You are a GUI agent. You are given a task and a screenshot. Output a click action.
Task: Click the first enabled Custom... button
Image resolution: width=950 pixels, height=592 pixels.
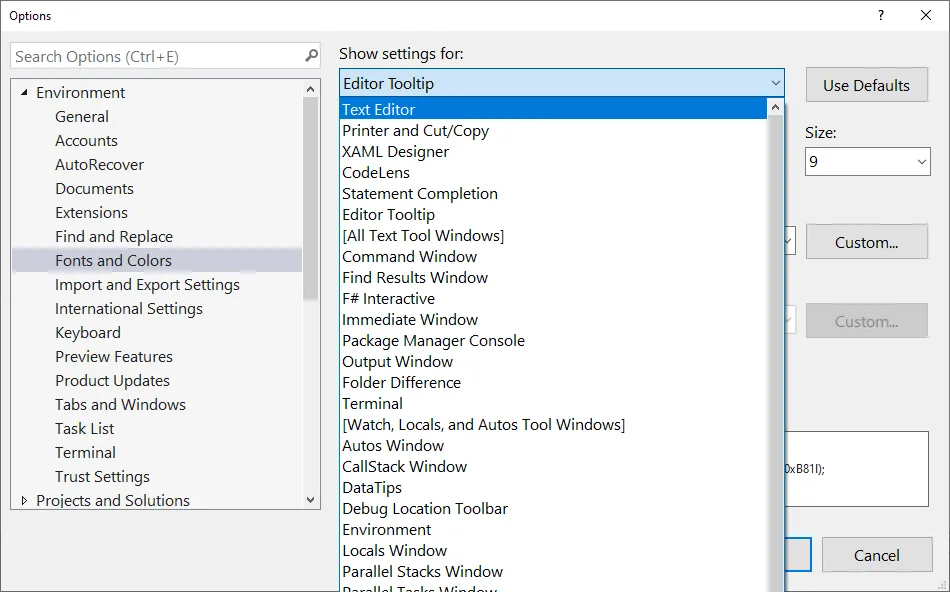(866, 242)
